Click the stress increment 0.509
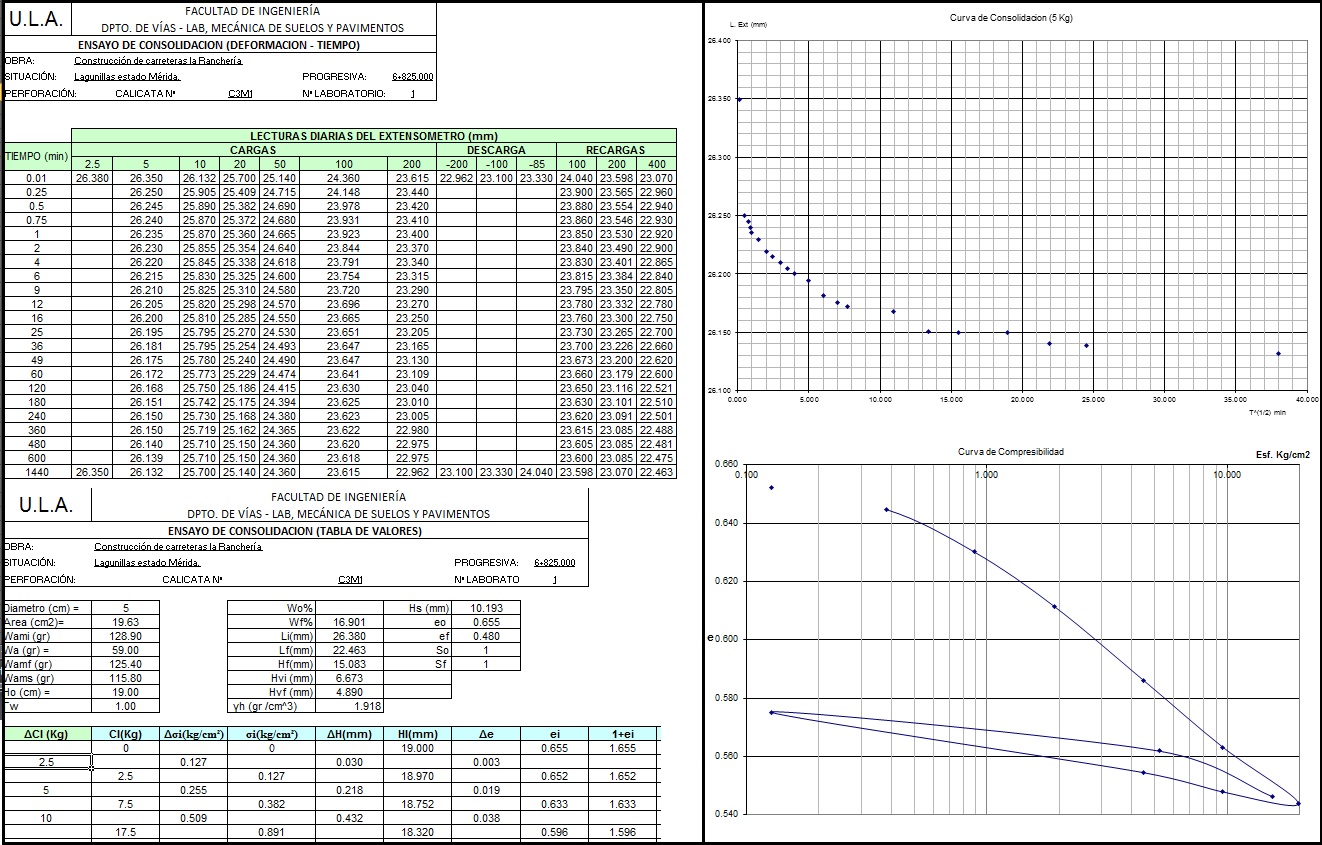 [193, 818]
